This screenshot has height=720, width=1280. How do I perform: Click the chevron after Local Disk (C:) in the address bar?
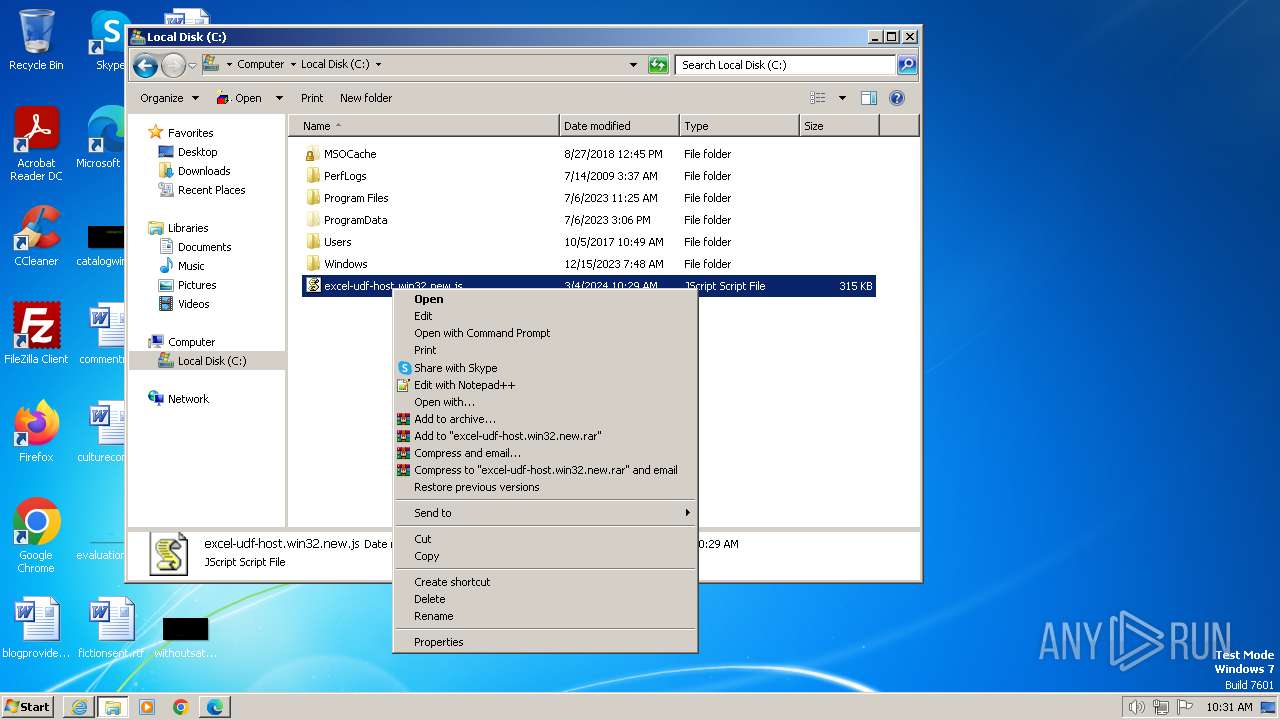pyautogui.click(x=378, y=65)
